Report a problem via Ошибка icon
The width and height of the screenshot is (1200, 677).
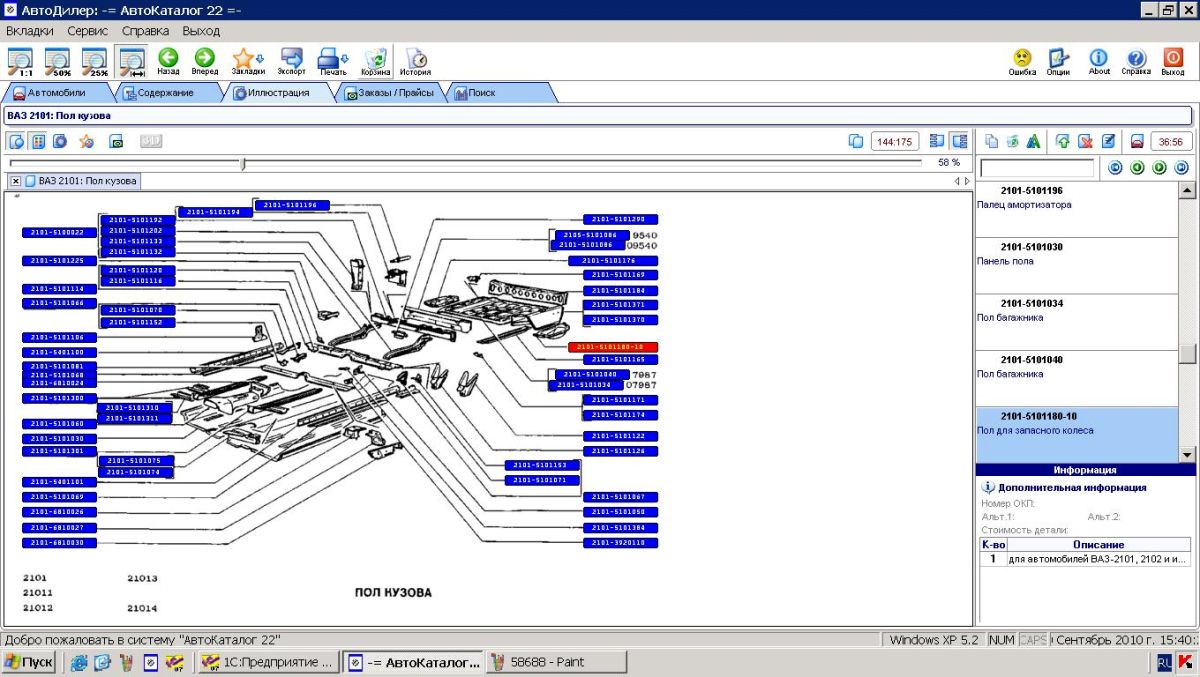(x=1022, y=61)
